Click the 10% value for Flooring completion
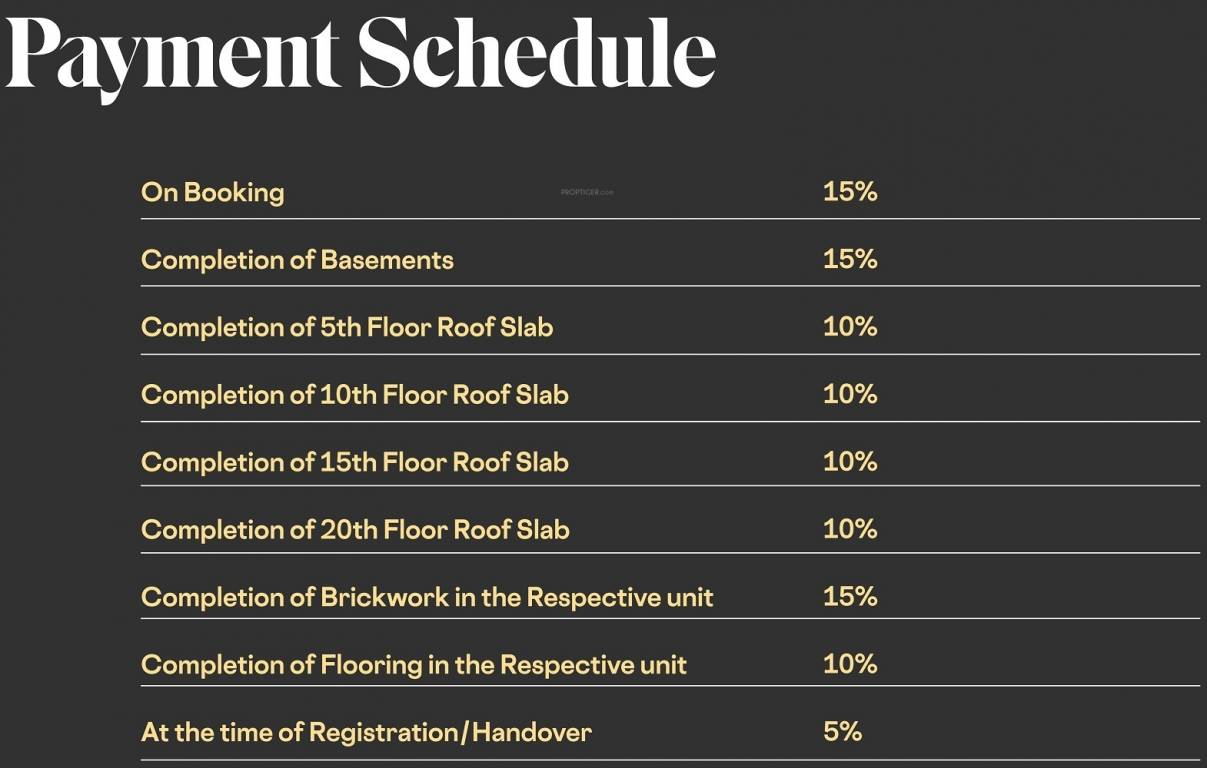Image resolution: width=1207 pixels, height=768 pixels. pyautogui.click(x=849, y=664)
